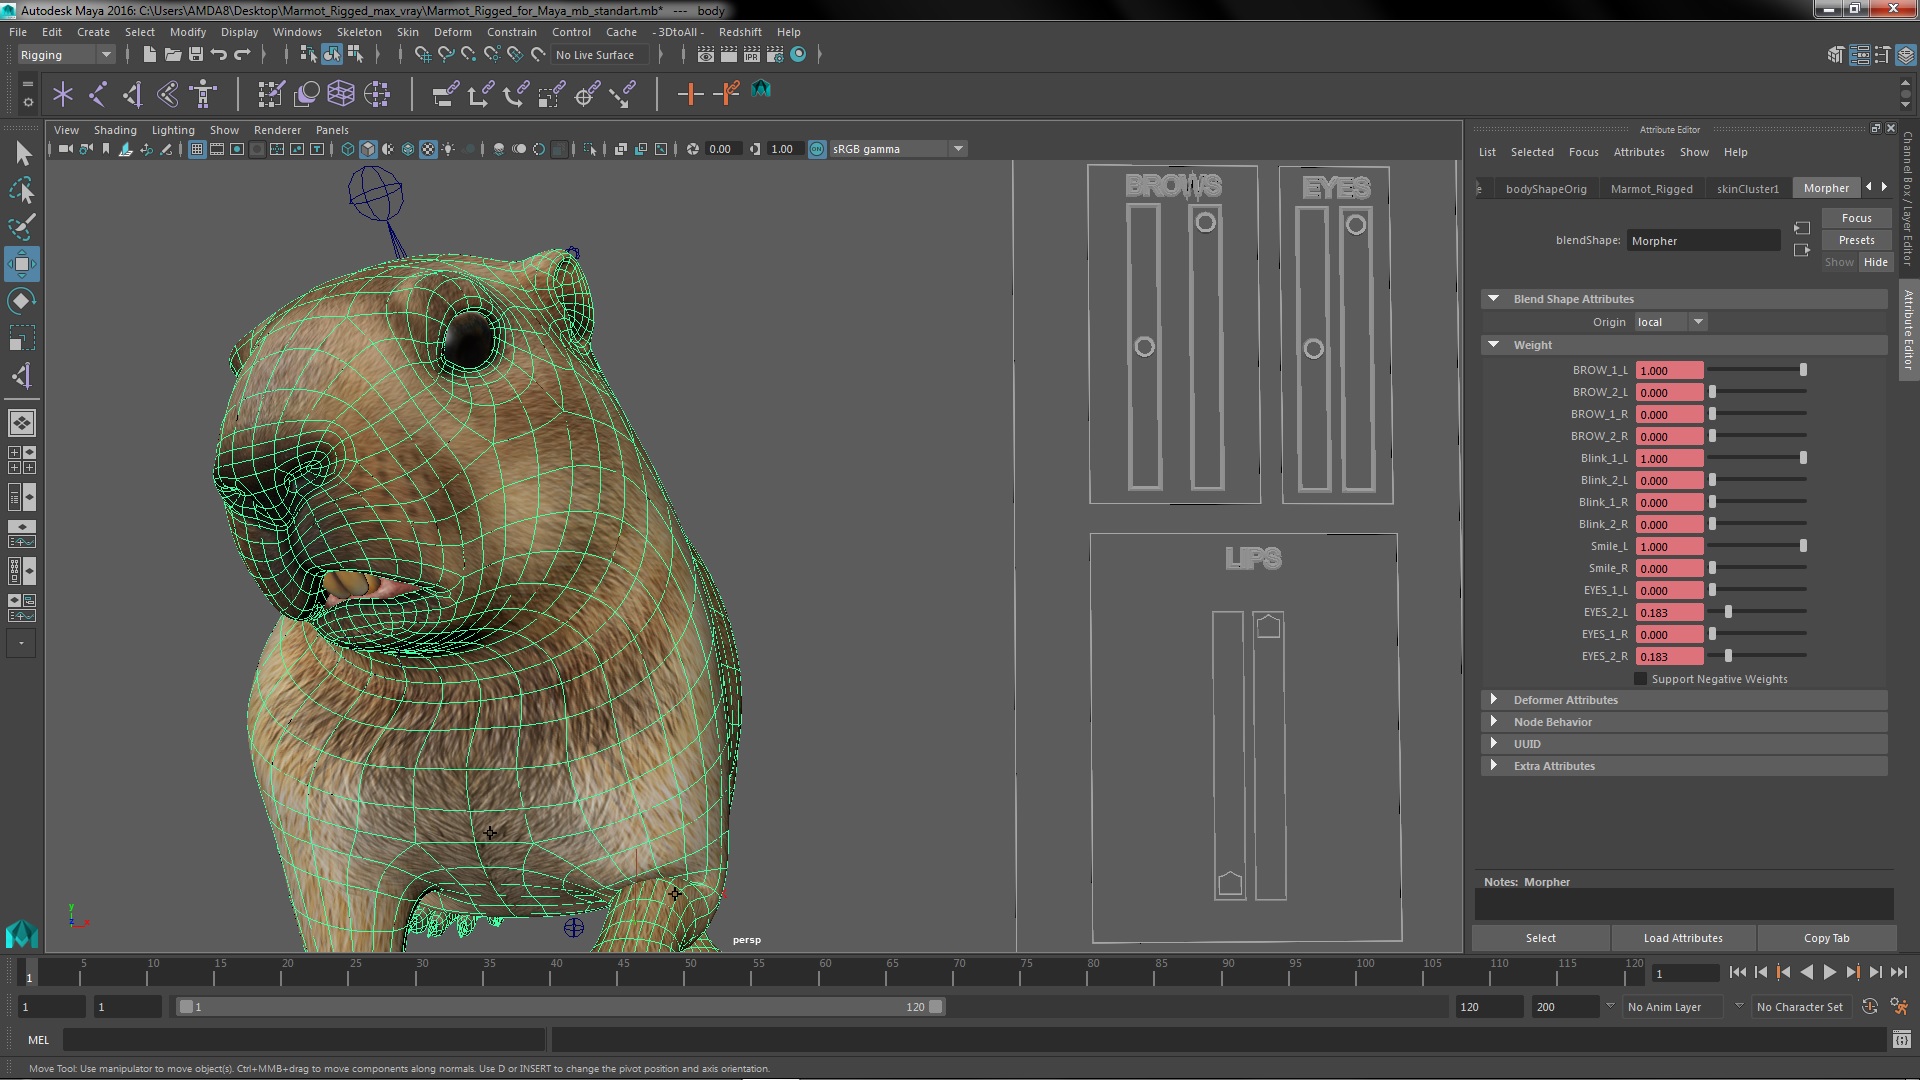Go to start of playback range
This screenshot has height=1080, width=1920.
(x=1737, y=972)
